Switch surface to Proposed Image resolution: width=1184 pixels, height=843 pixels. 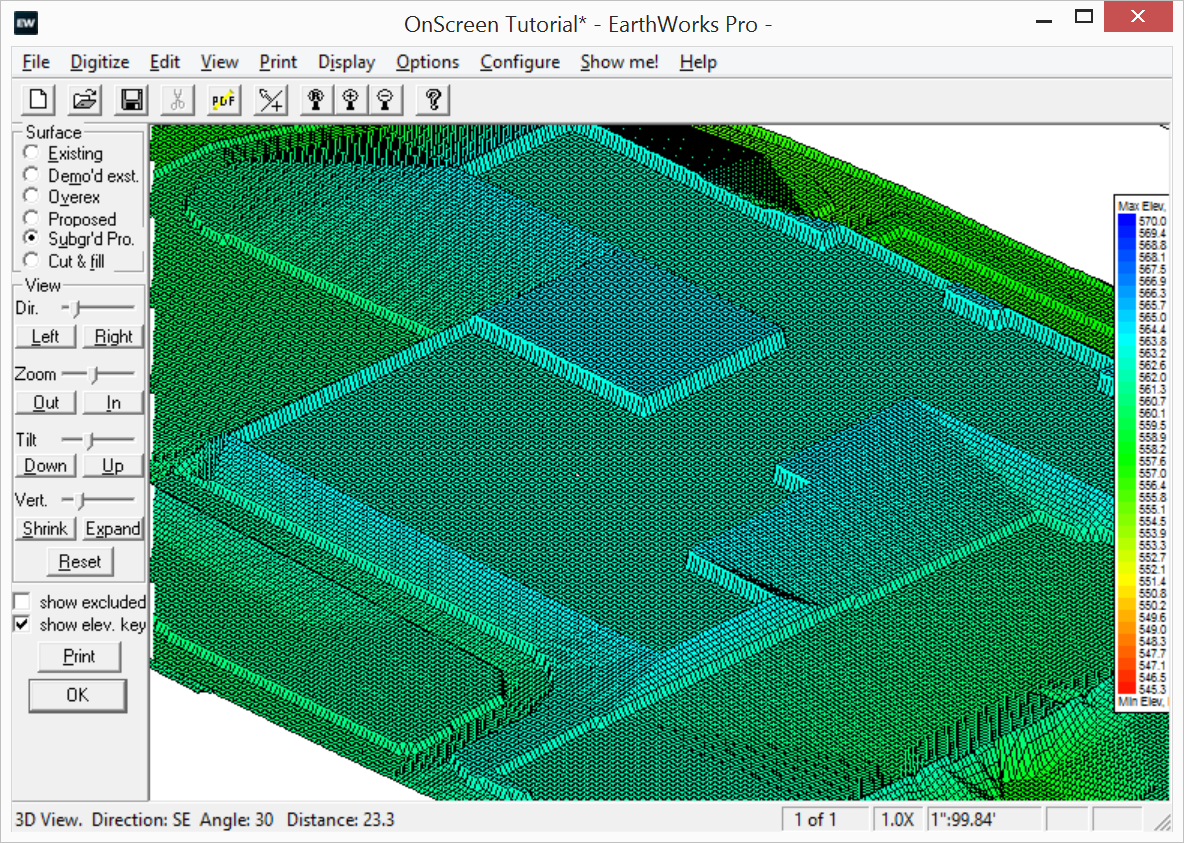pos(31,218)
